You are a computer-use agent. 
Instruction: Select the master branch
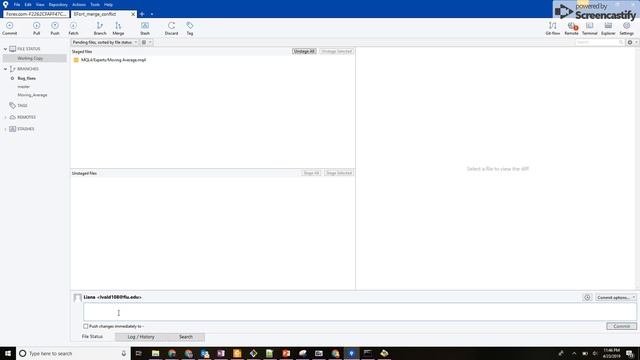[x=24, y=87]
